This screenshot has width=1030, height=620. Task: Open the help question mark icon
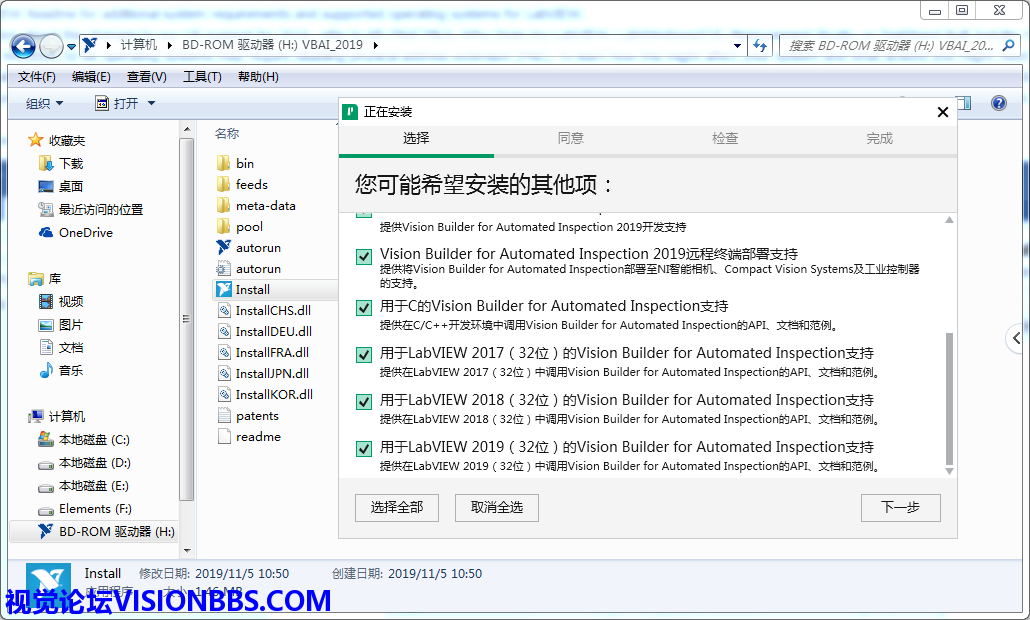(998, 103)
